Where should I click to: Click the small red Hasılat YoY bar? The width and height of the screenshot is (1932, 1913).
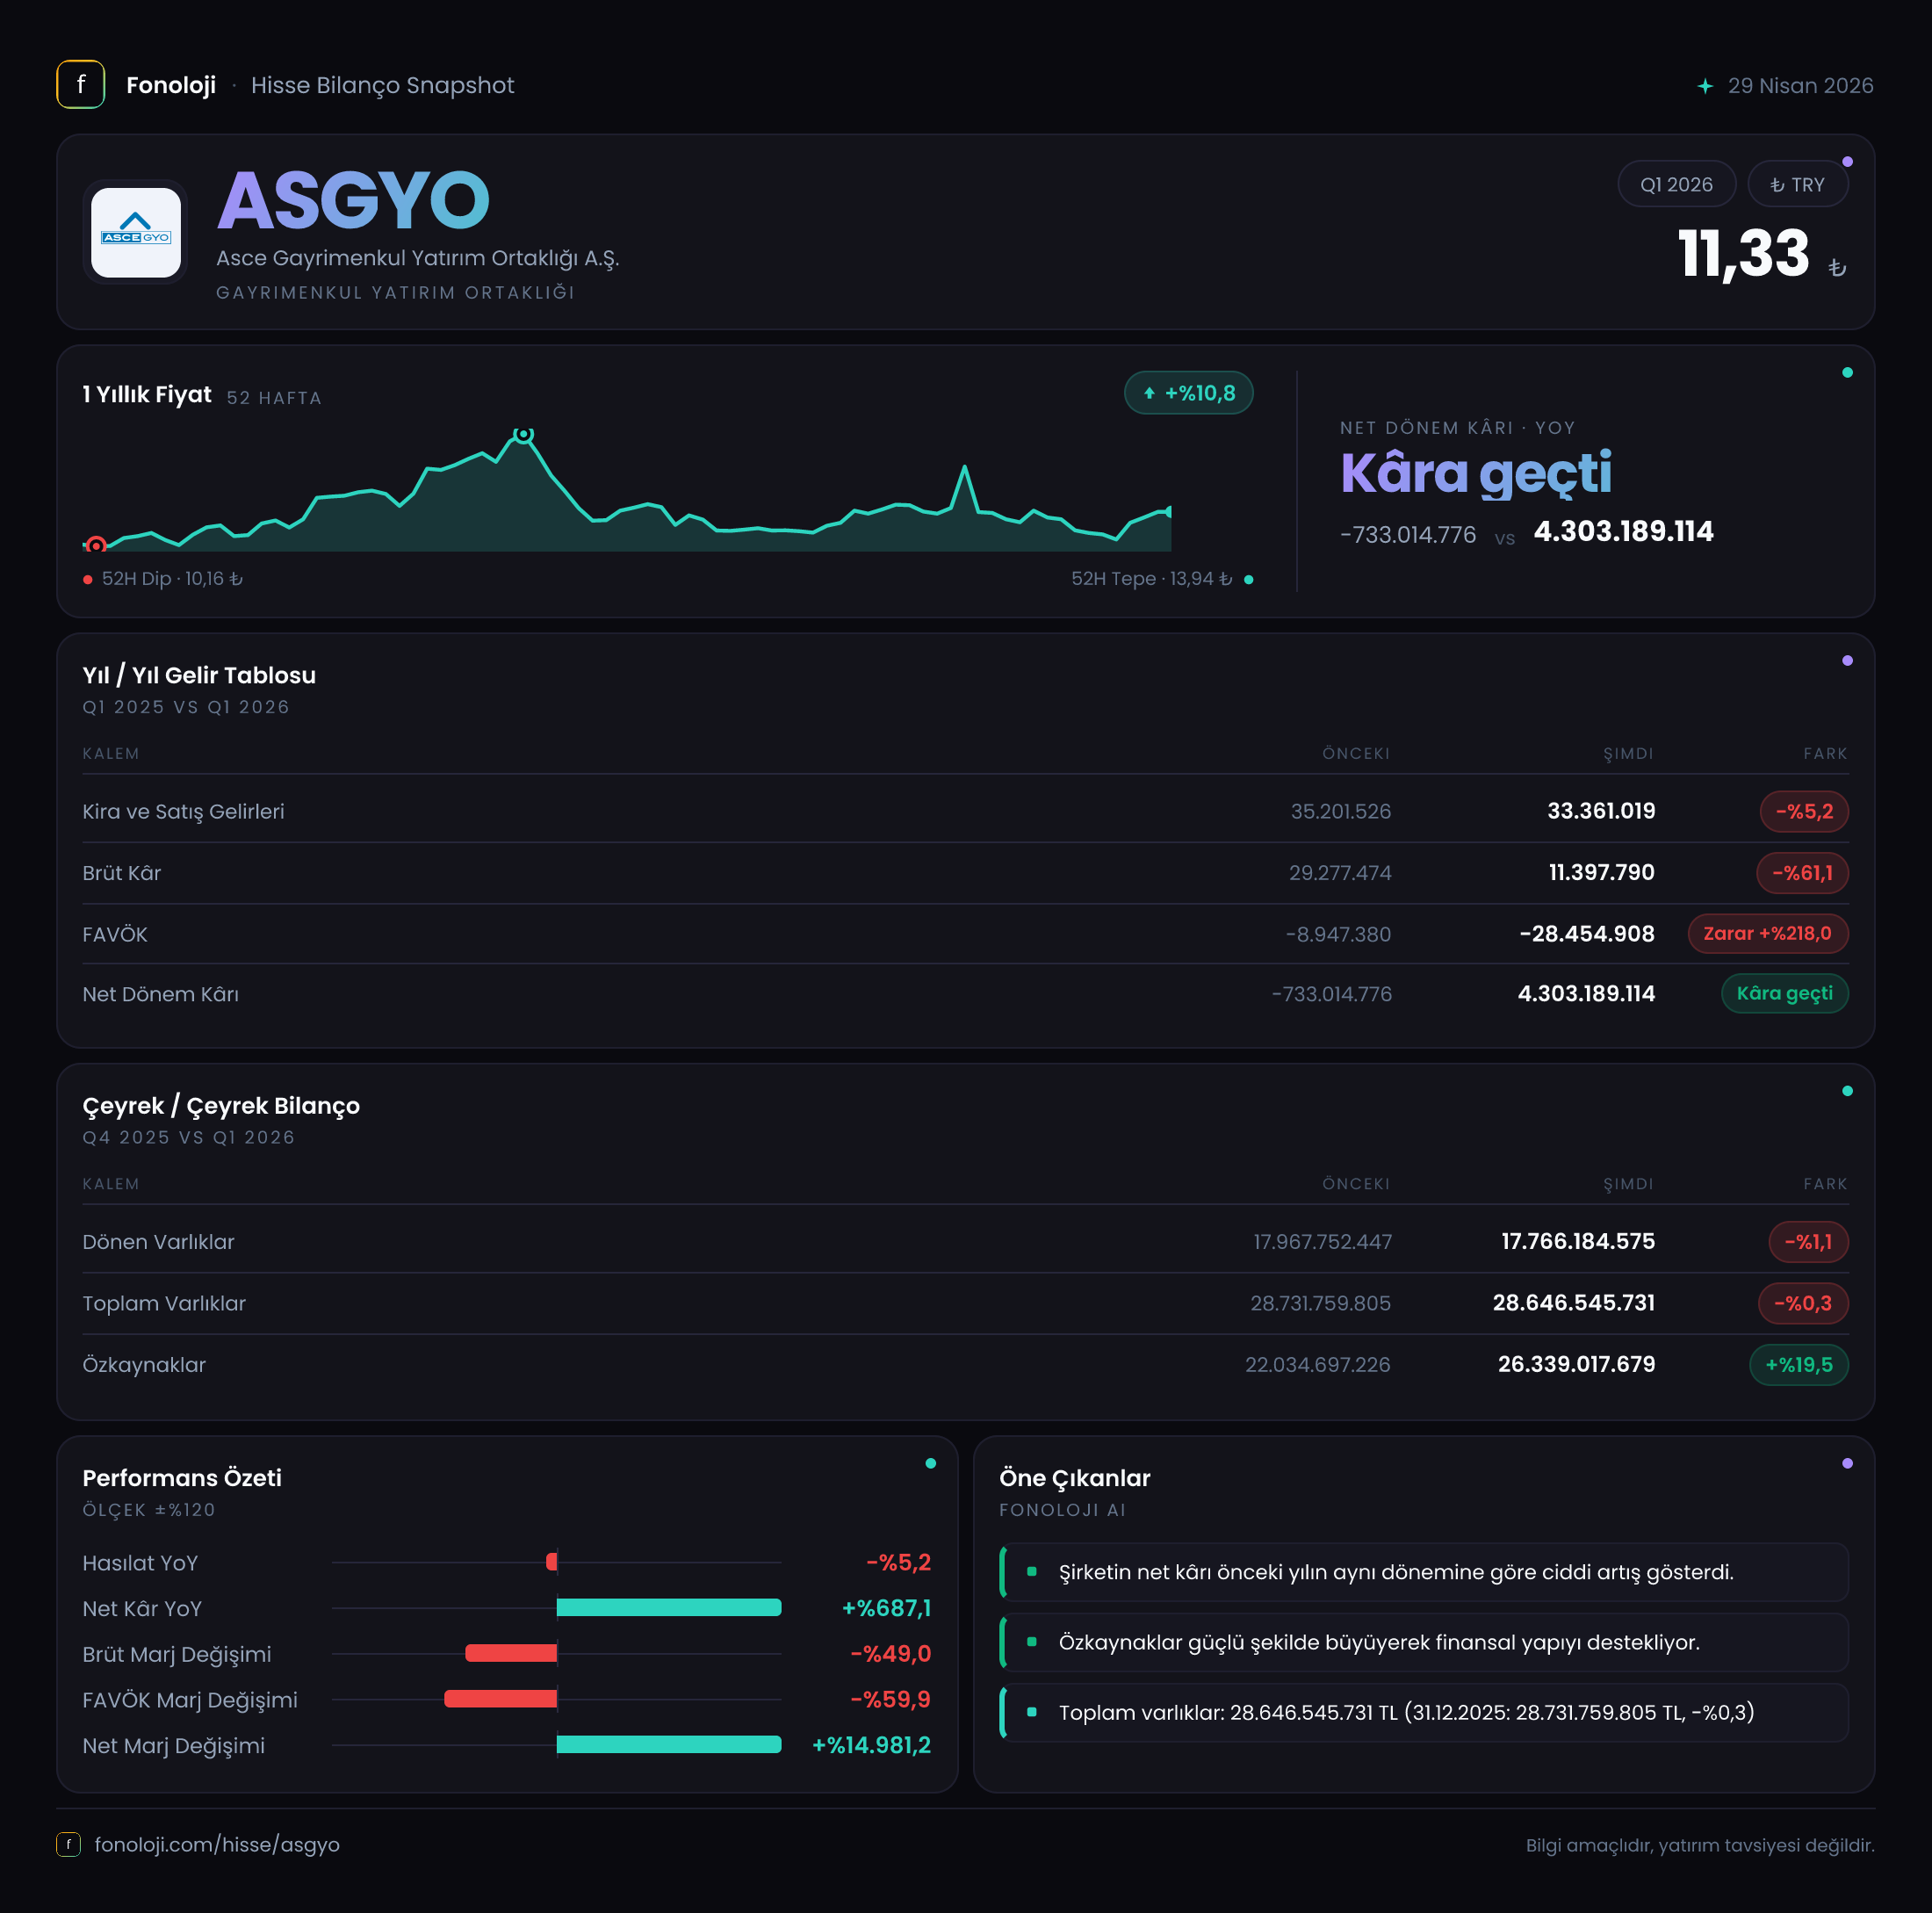pyautogui.click(x=552, y=1562)
